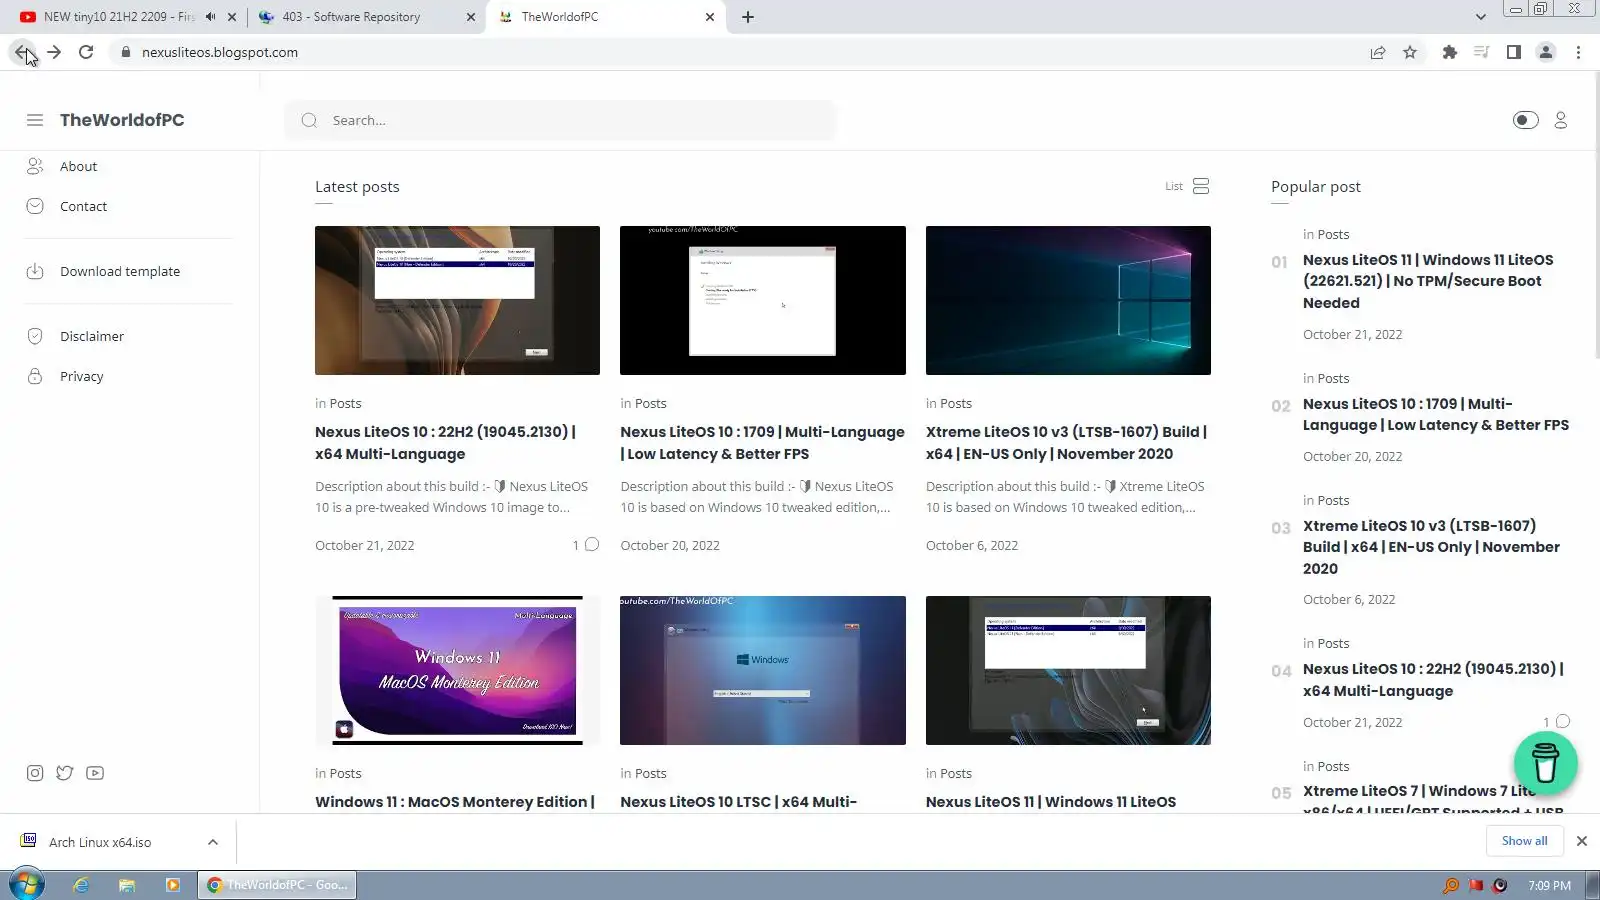Open the hamburger menu beside TheWorldofPC
This screenshot has height=900, width=1600.
[35, 120]
